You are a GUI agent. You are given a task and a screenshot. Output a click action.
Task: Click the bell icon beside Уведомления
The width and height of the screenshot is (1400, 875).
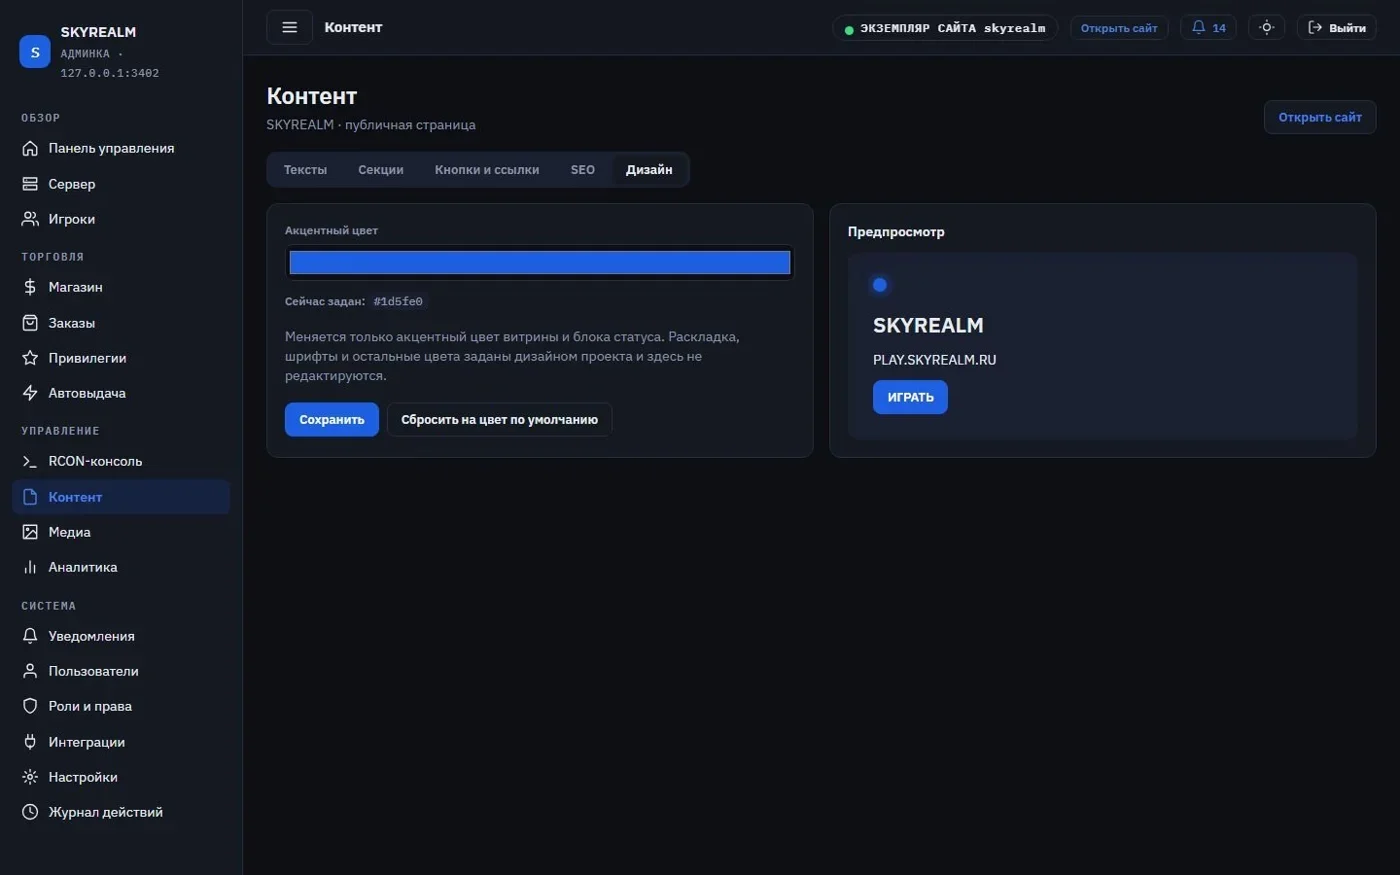coord(30,636)
